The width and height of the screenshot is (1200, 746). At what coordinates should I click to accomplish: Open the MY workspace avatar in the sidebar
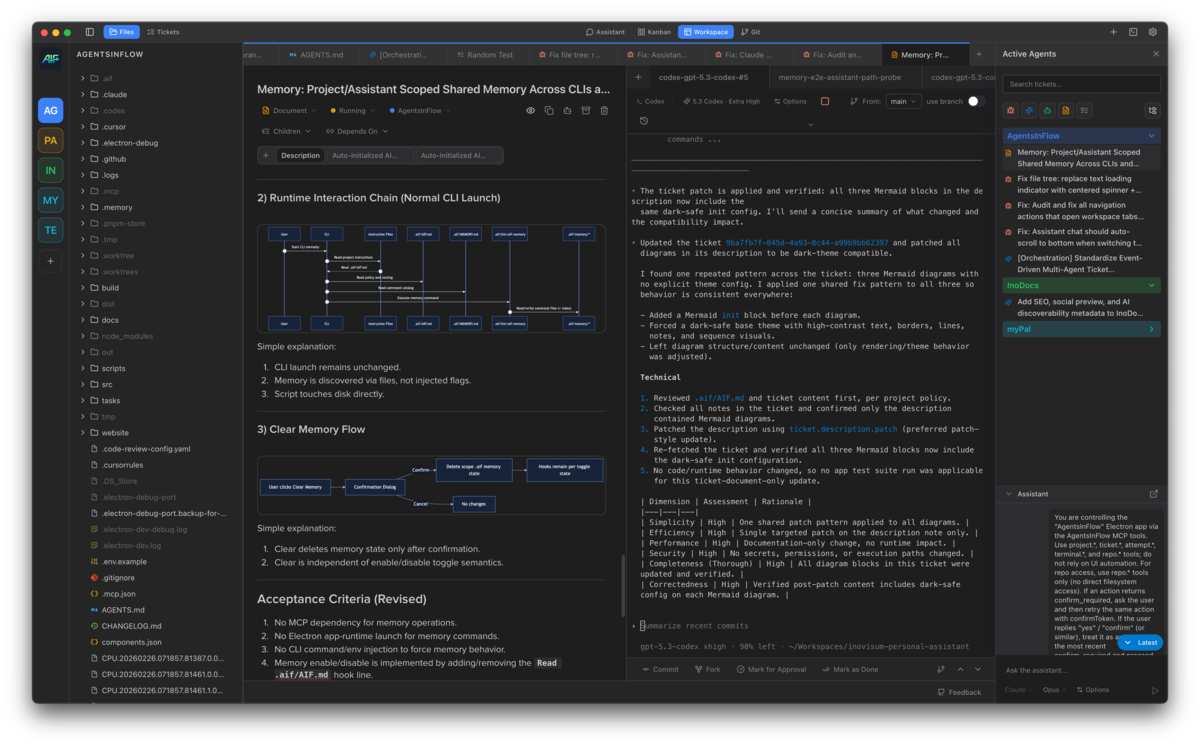[x=50, y=200]
